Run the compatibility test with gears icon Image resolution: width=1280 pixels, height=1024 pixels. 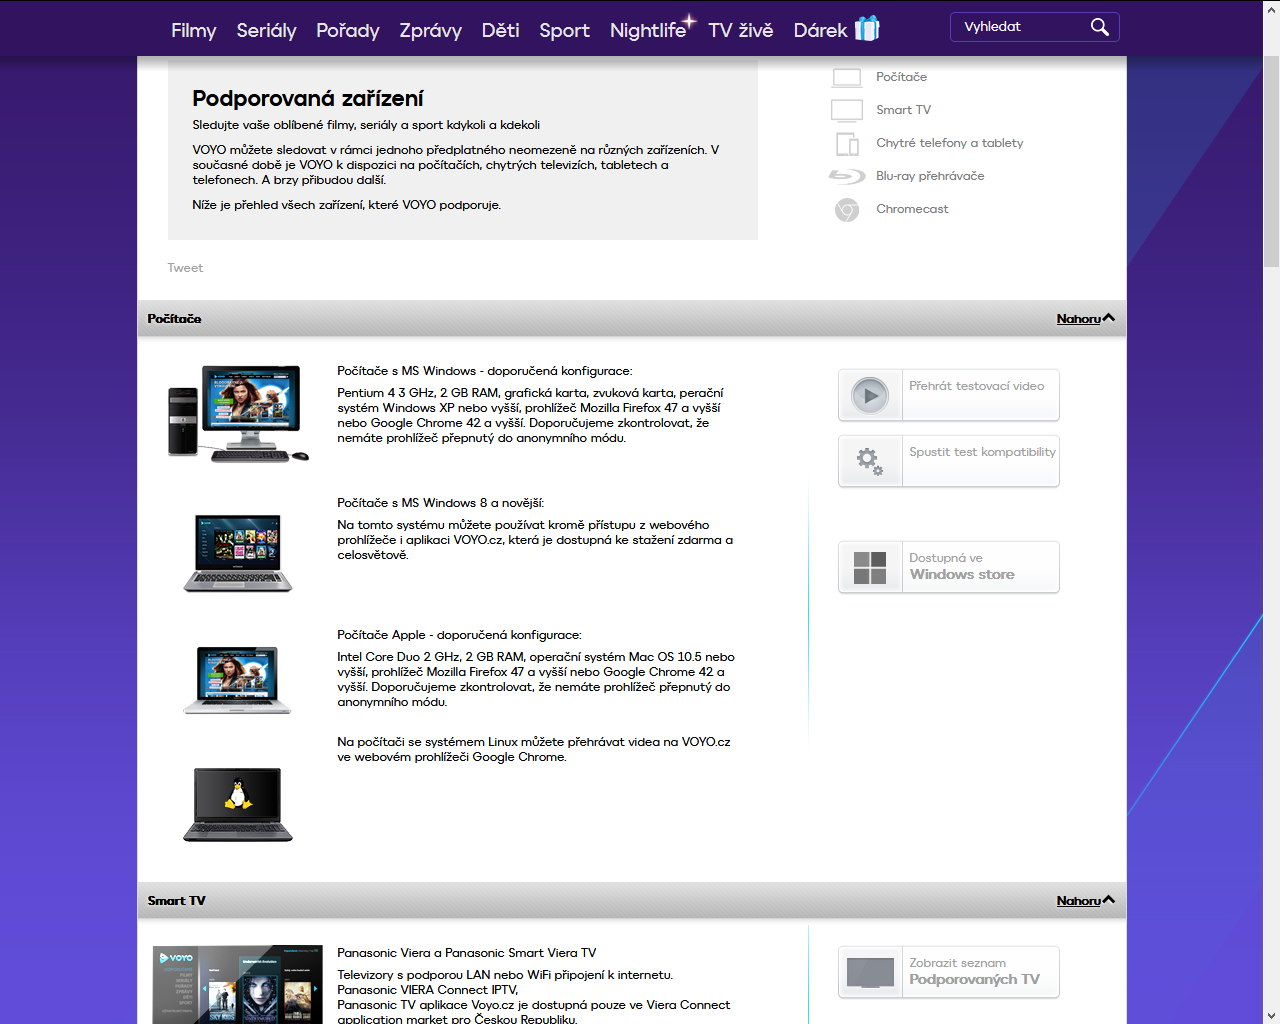(948, 461)
